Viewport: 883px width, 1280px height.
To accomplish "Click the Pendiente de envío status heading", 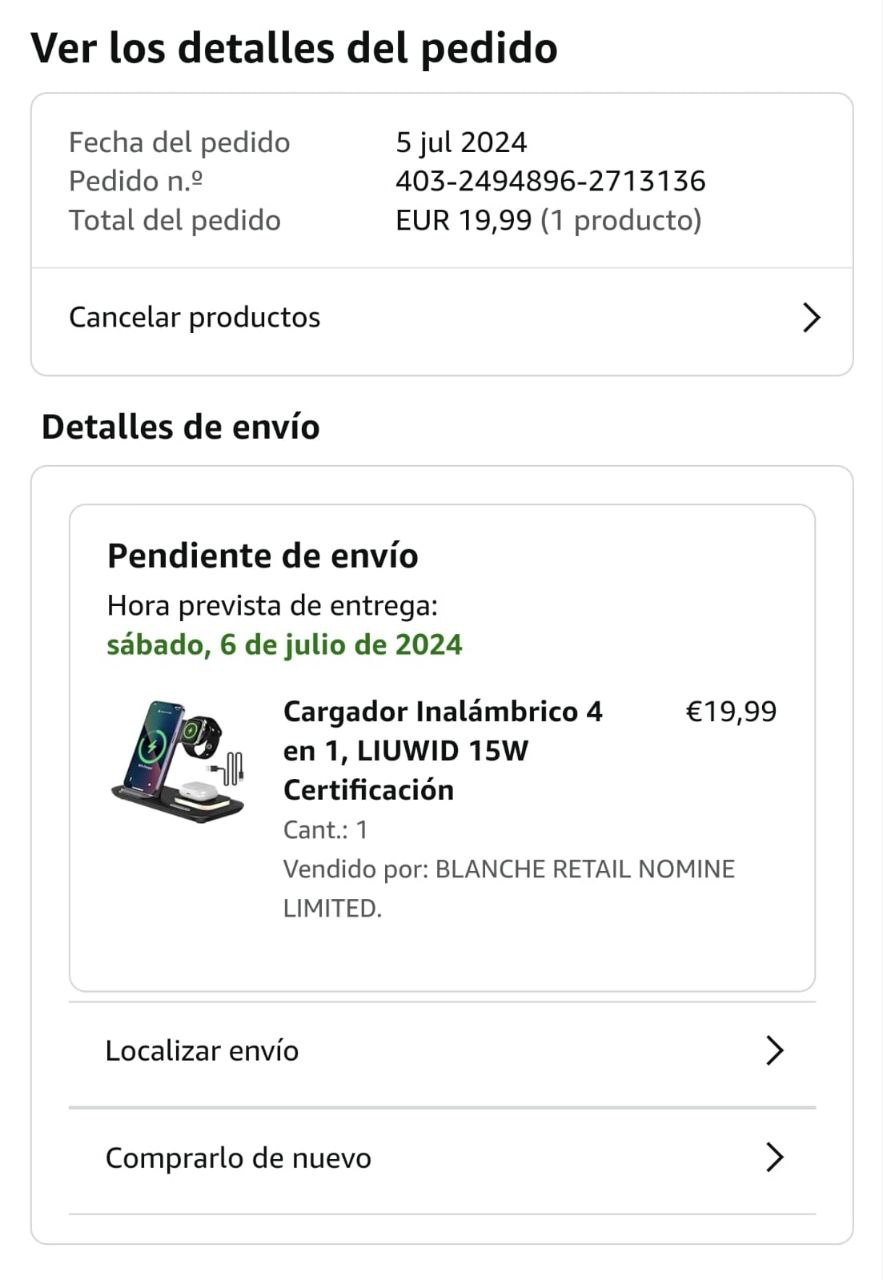I will 263,555.
